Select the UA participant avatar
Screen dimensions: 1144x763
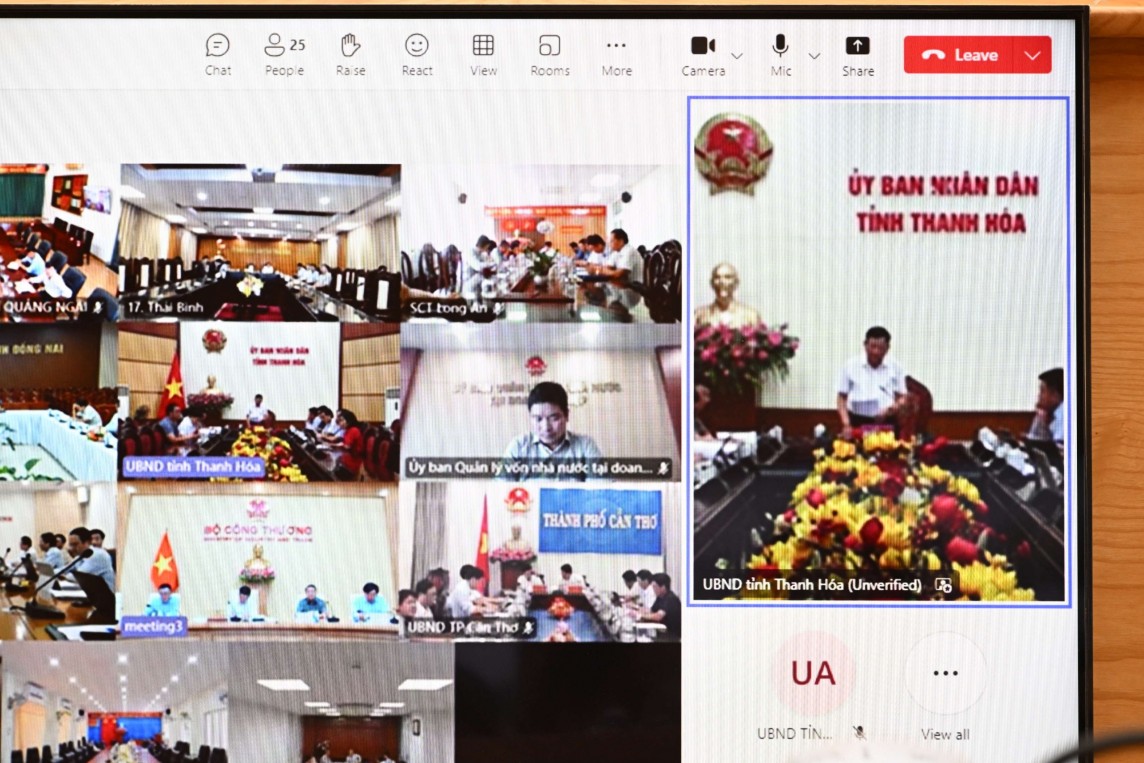click(813, 674)
